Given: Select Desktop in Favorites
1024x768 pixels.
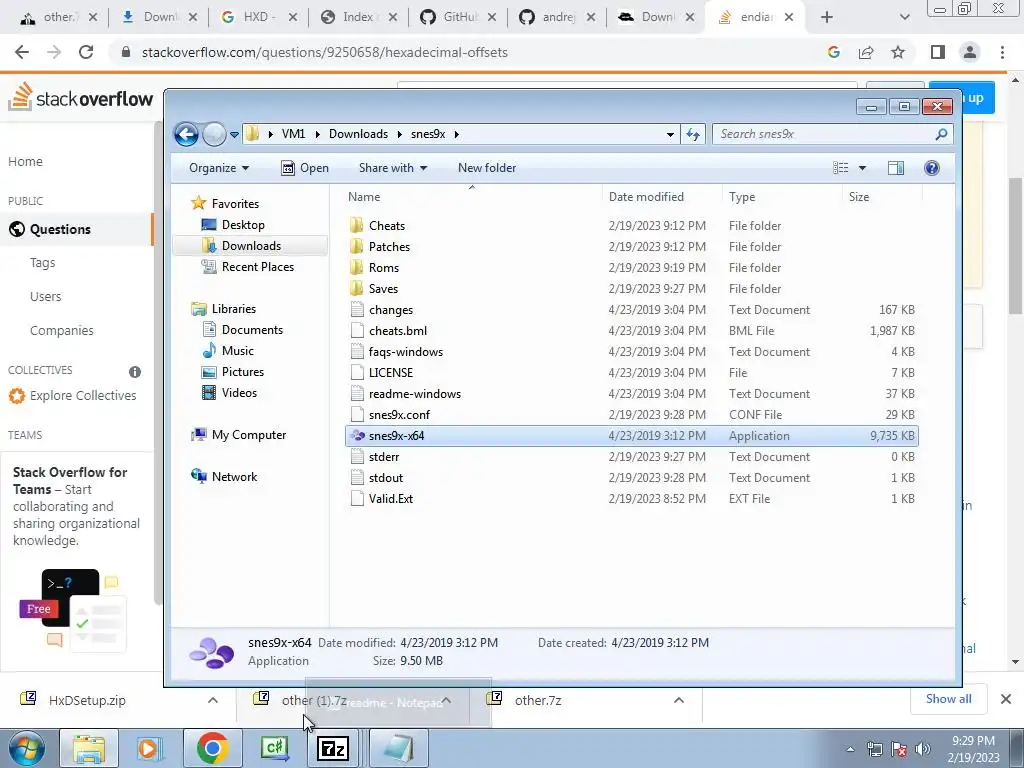Looking at the screenshot, I should 243,225.
